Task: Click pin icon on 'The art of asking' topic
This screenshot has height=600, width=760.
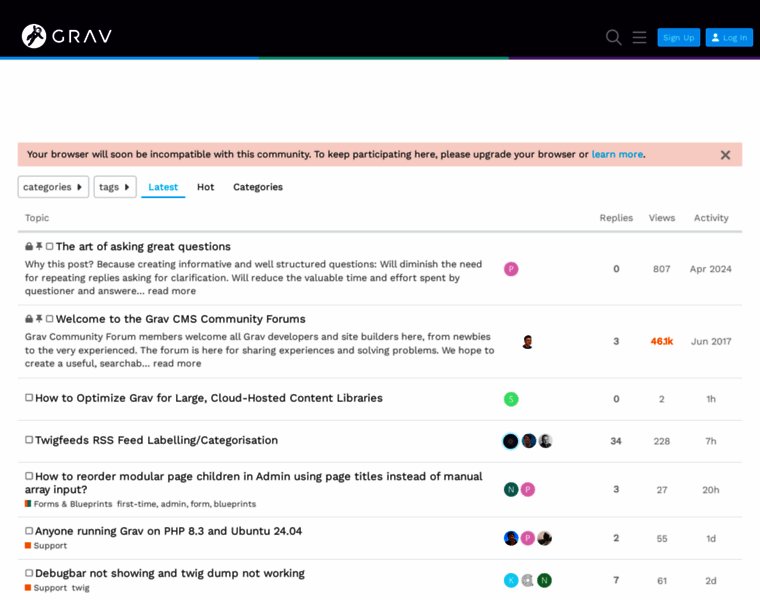Action: (x=39, y=246)
